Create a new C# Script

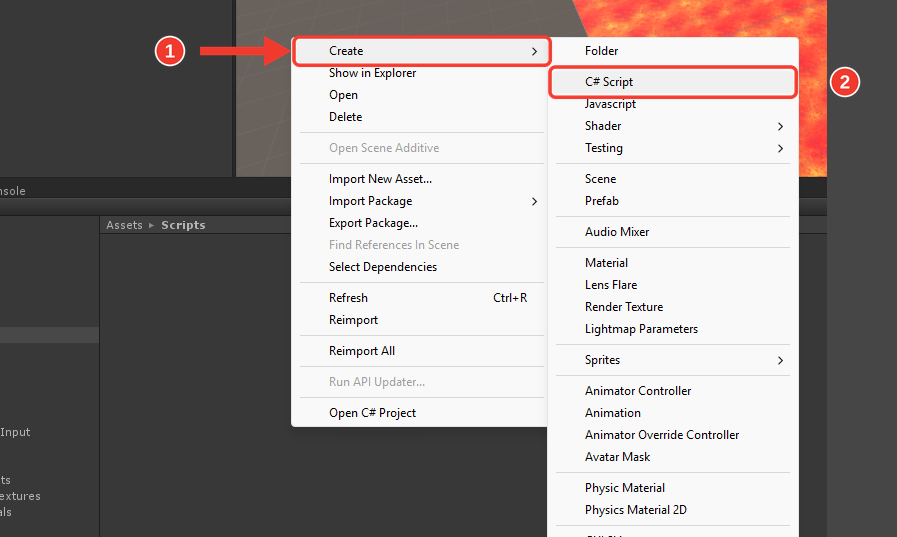click(x=673, y=82)
